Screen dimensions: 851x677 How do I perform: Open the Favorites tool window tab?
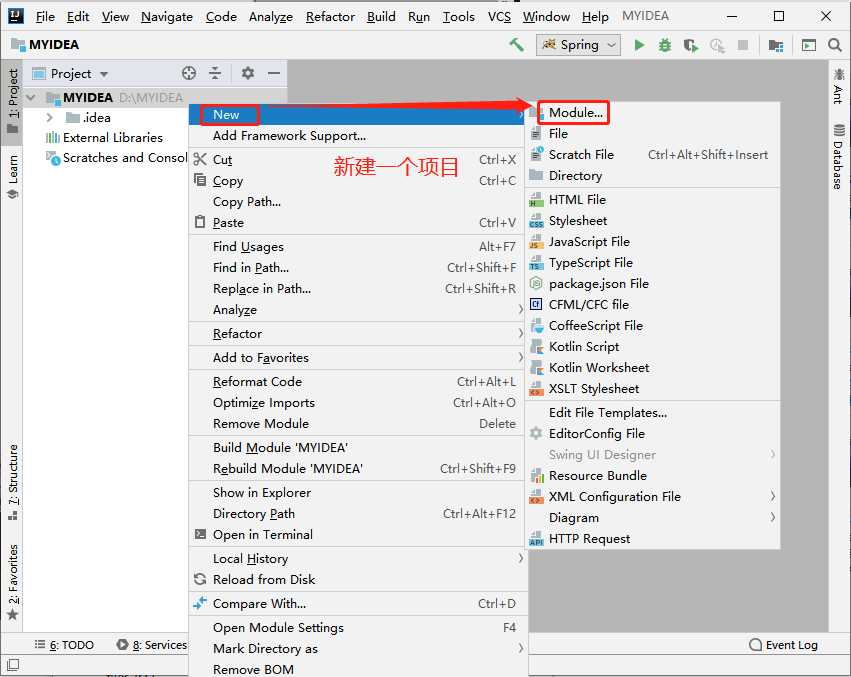13,582
